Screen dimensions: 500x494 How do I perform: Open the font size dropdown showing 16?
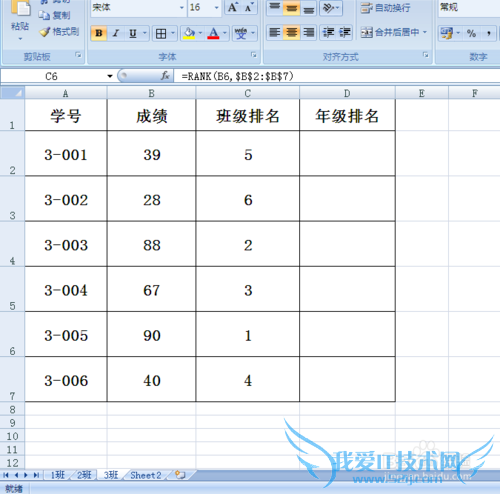(x=217, y=7)
